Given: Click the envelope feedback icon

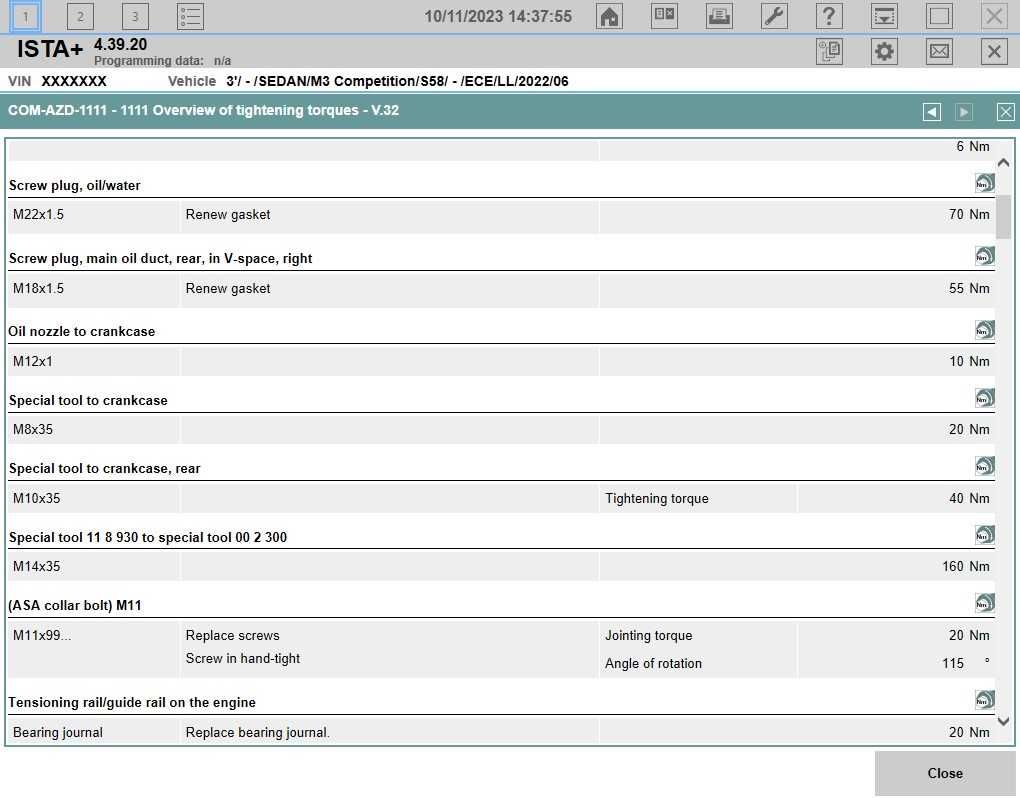Looking at the screenshot, I should point(939,51).
